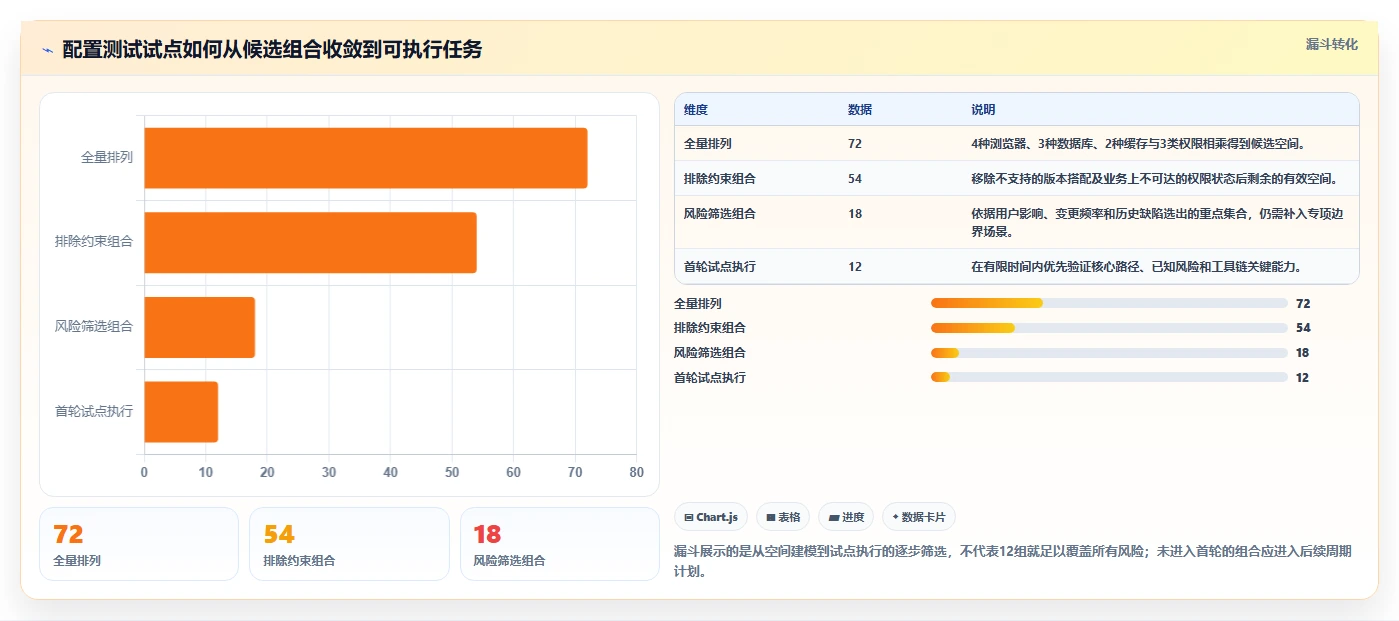Image resolution: width=1399 pixels, height=621 pixels.
Task: Click the 首轮试点执行 progress bar
Action: pos(1109,377)
